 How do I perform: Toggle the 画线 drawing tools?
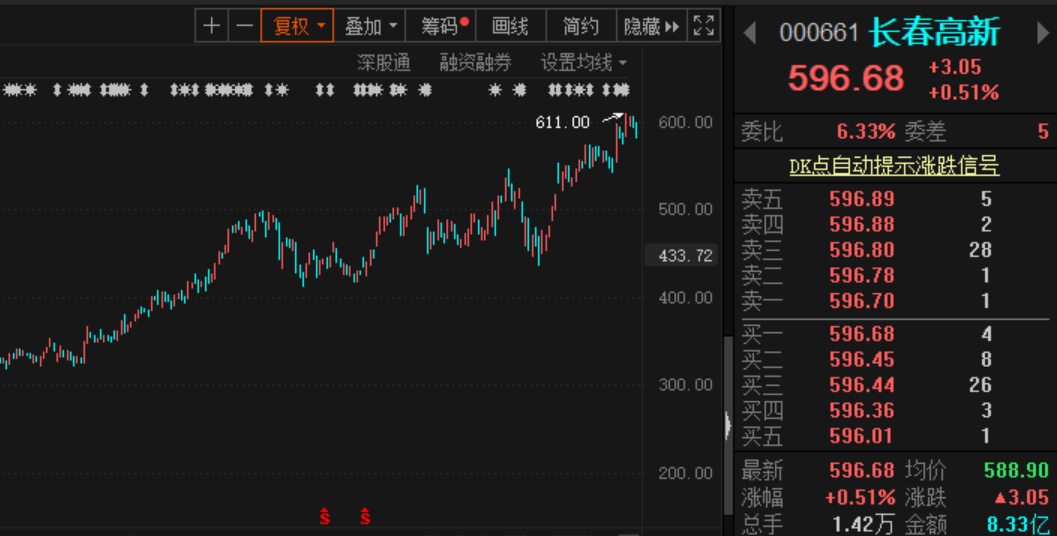[x=510, y=26]
